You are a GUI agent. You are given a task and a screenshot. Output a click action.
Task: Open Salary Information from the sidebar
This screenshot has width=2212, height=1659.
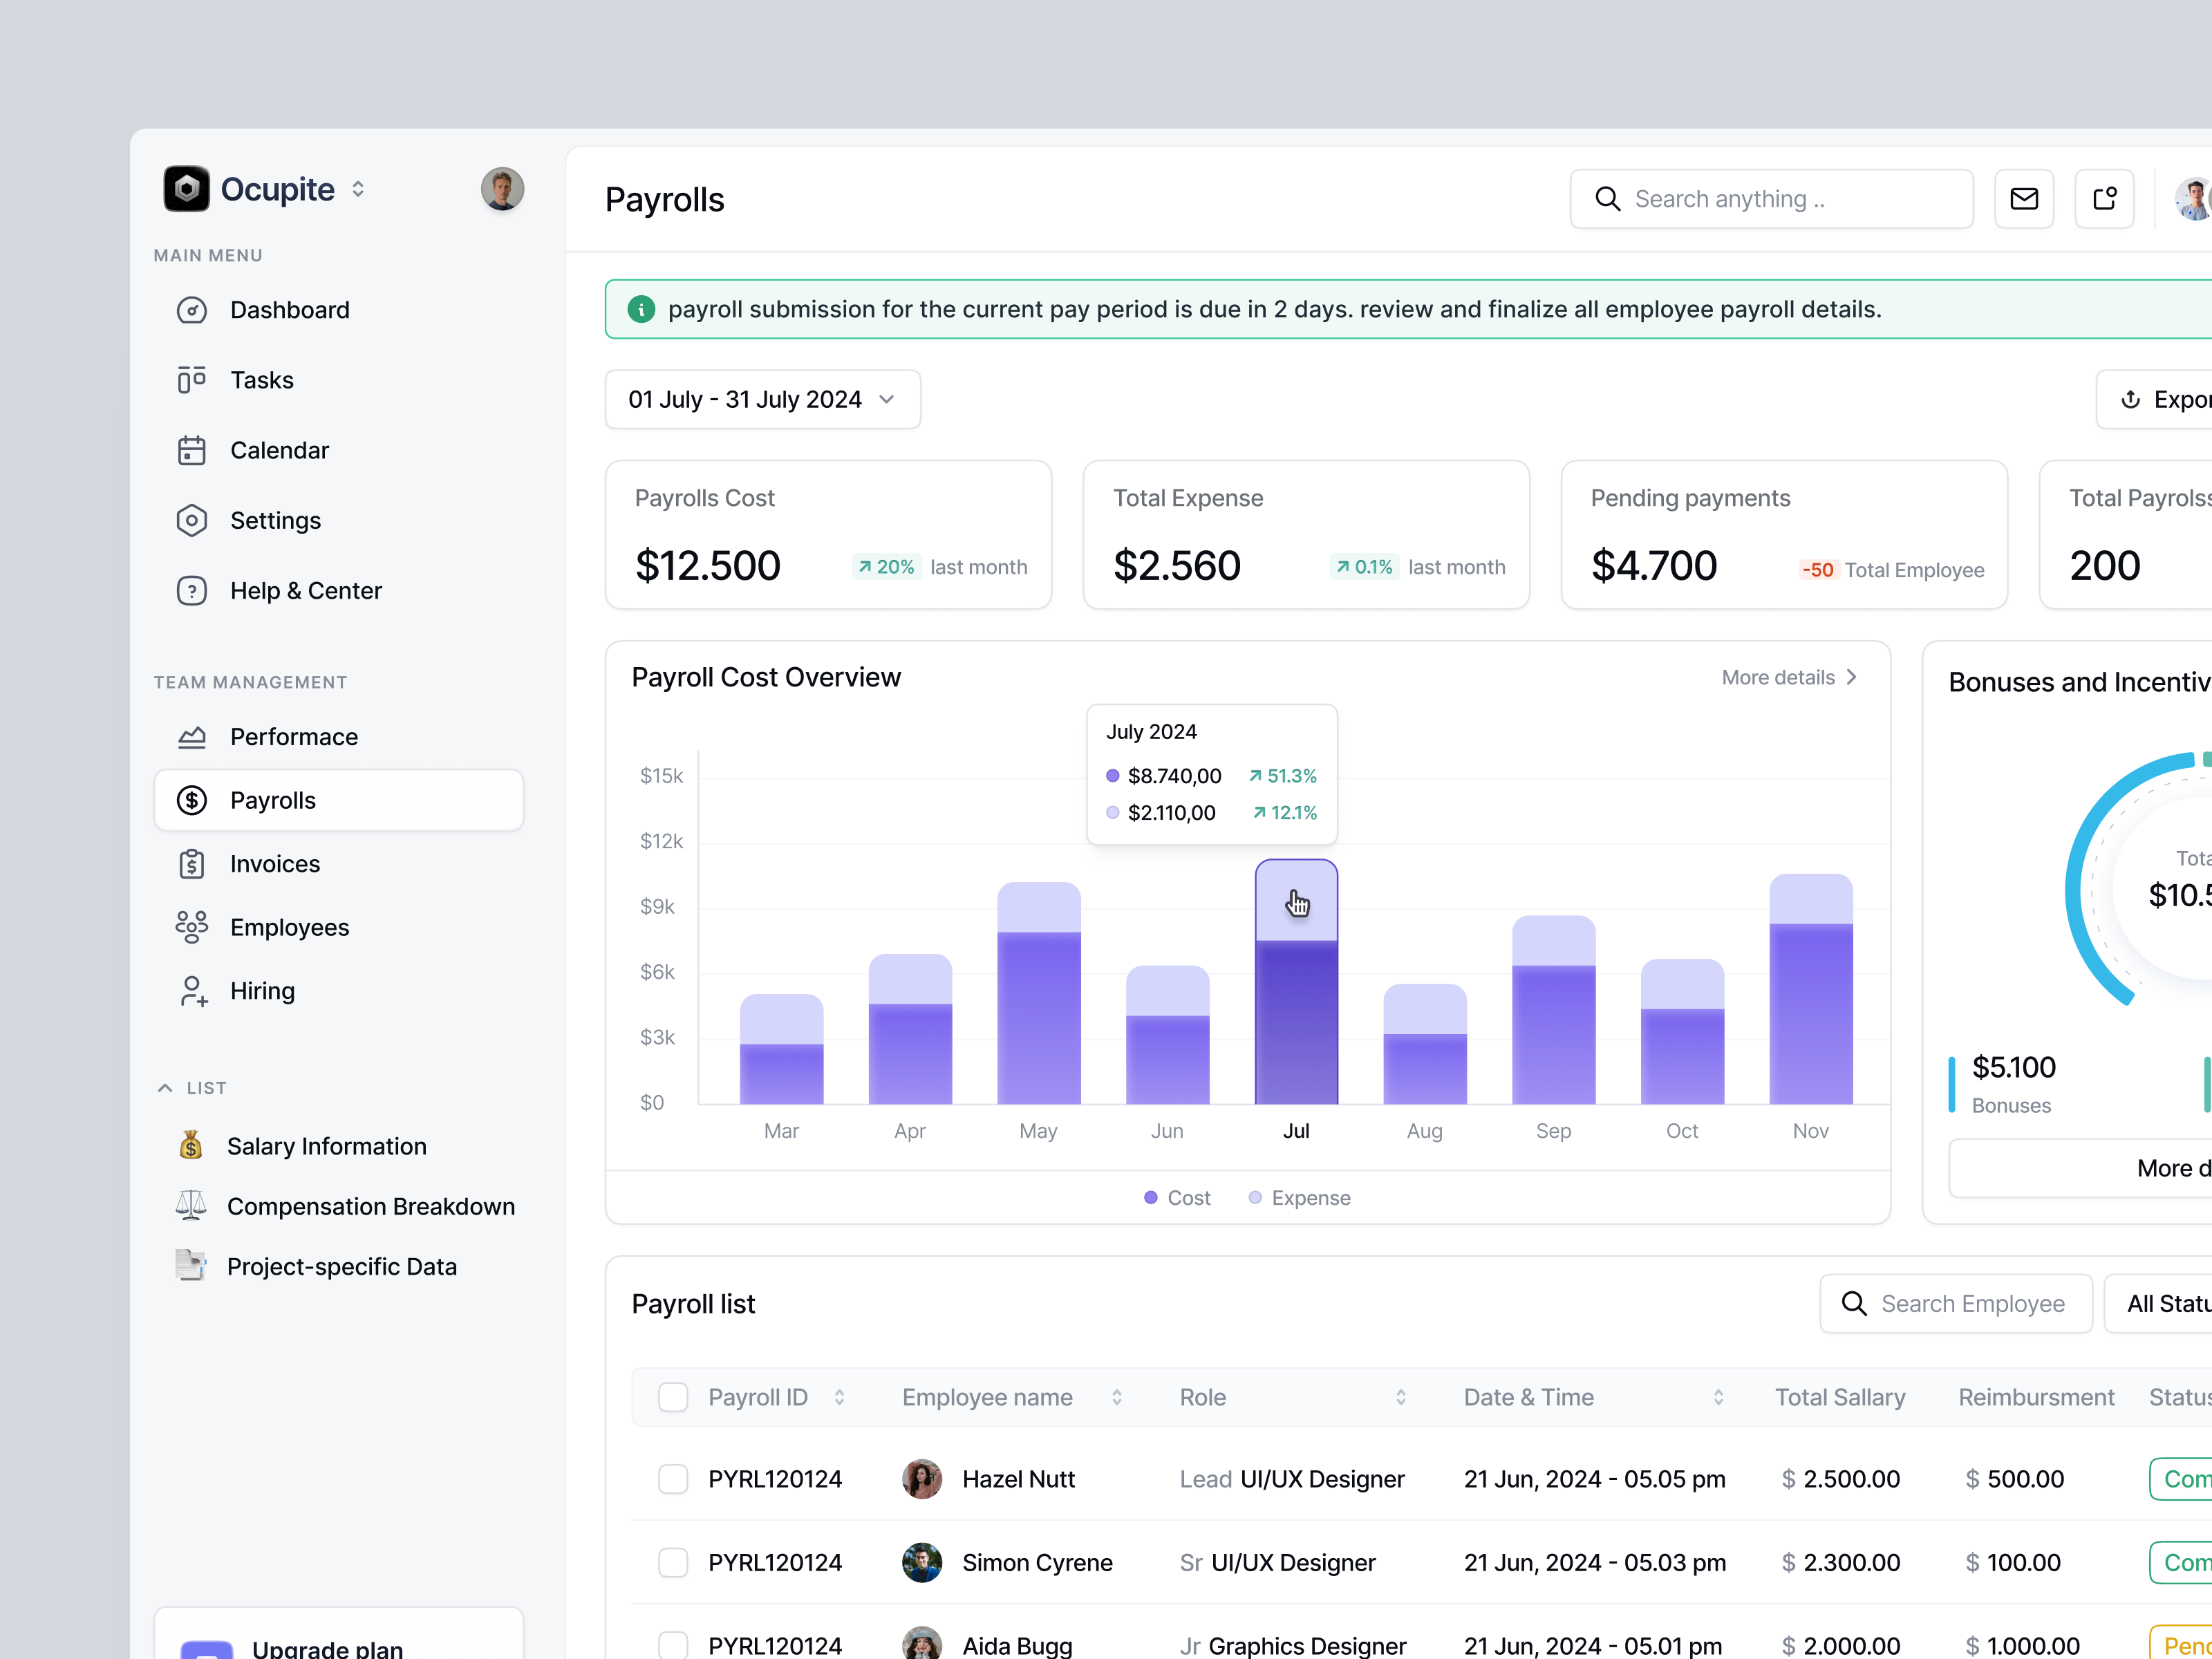click(327, 1146)
